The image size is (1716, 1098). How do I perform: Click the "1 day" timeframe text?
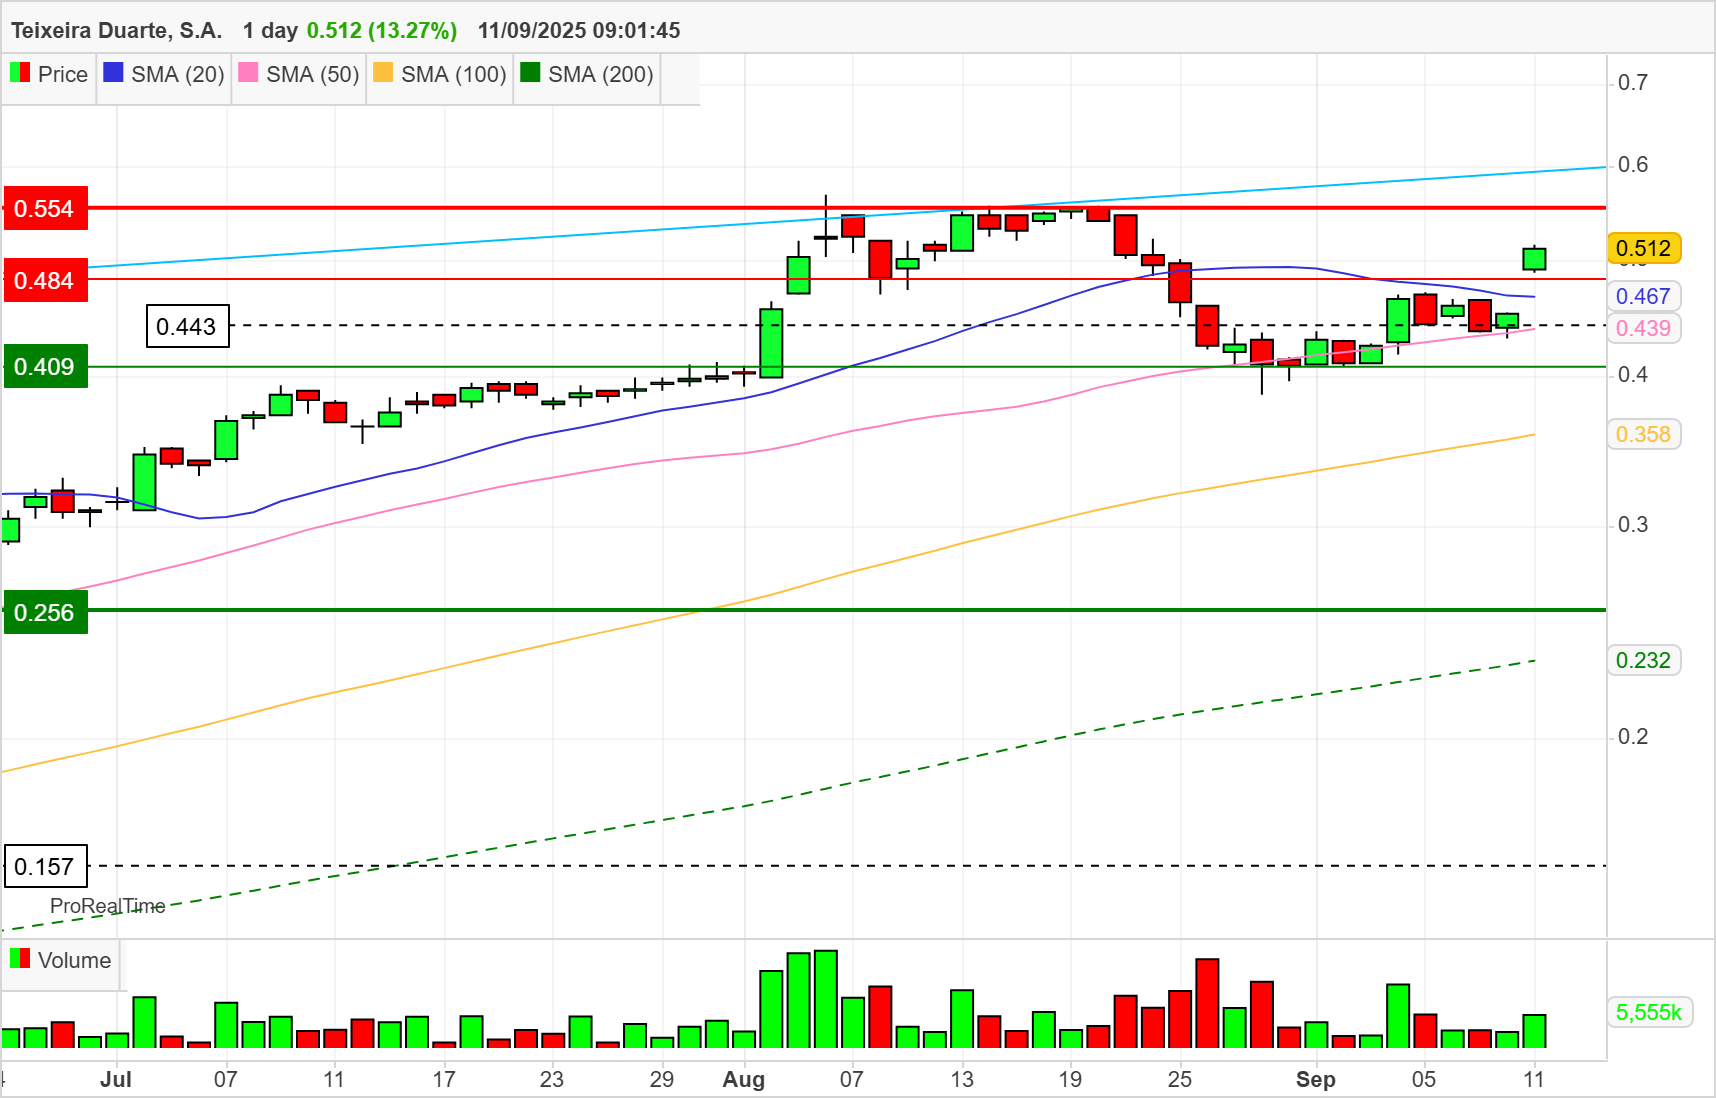[270, 30]
